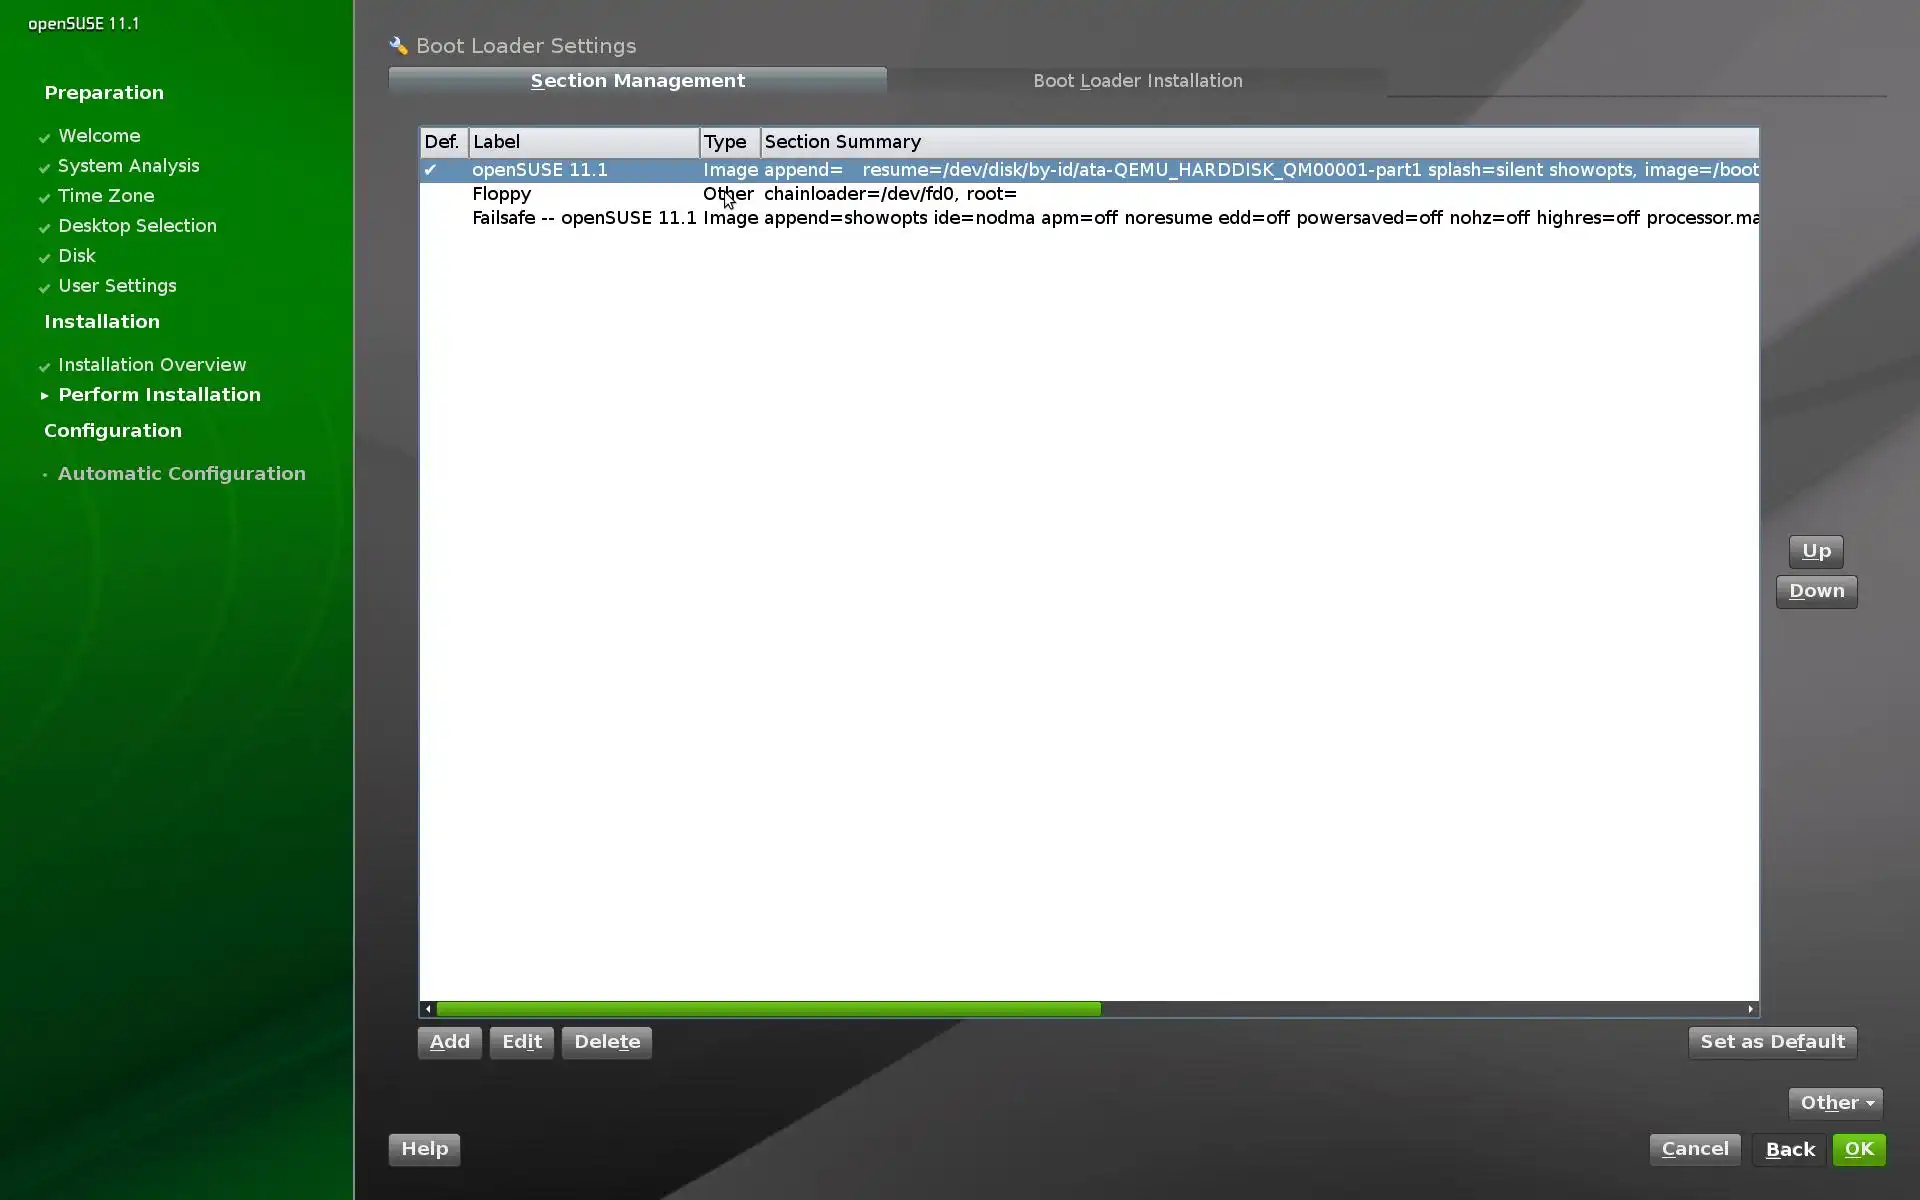
Task: Select the Failsafe -- openSUSE 11.1 entry
Action: point(584,218)
